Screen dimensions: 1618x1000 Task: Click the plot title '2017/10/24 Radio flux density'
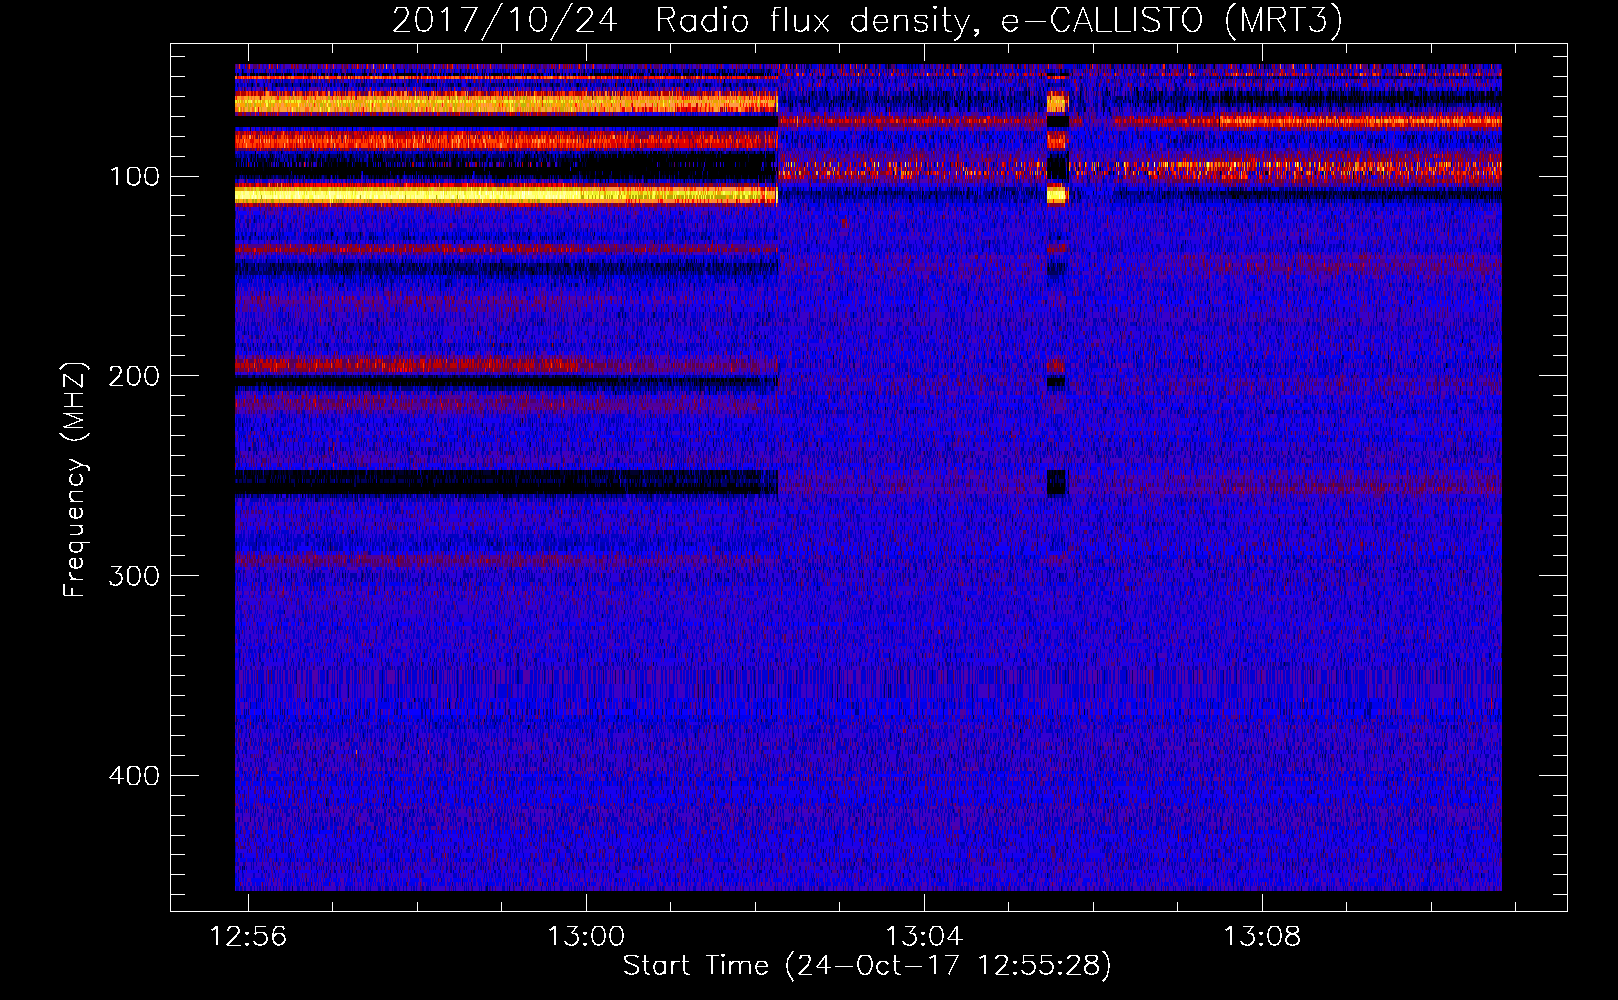click(867, 20)
